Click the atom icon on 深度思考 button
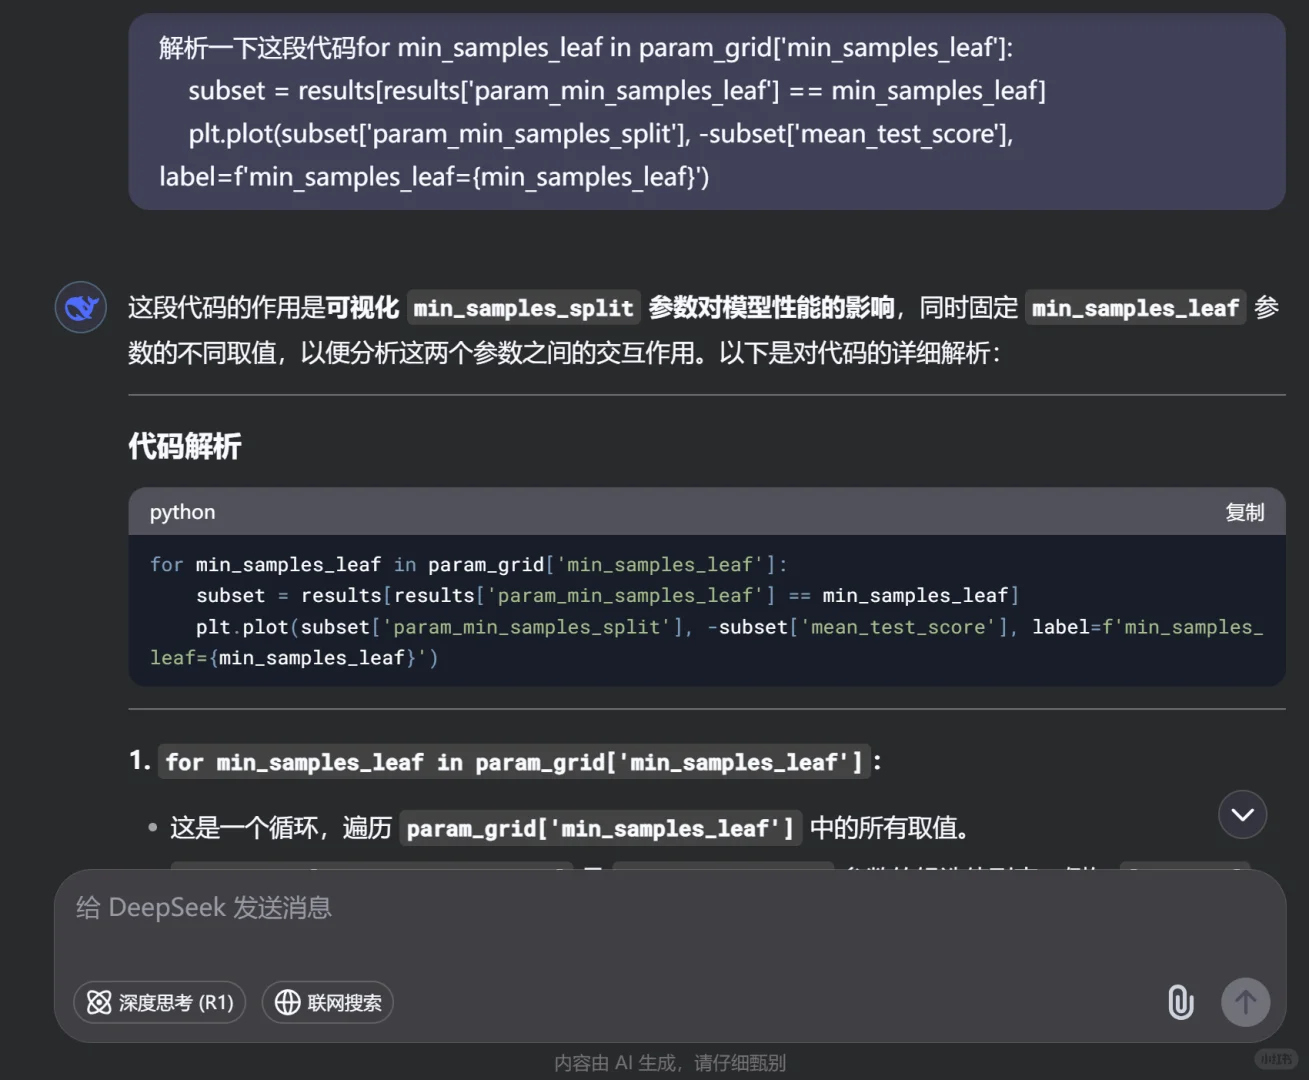 pyautogui.click(x=99, y=1002)
